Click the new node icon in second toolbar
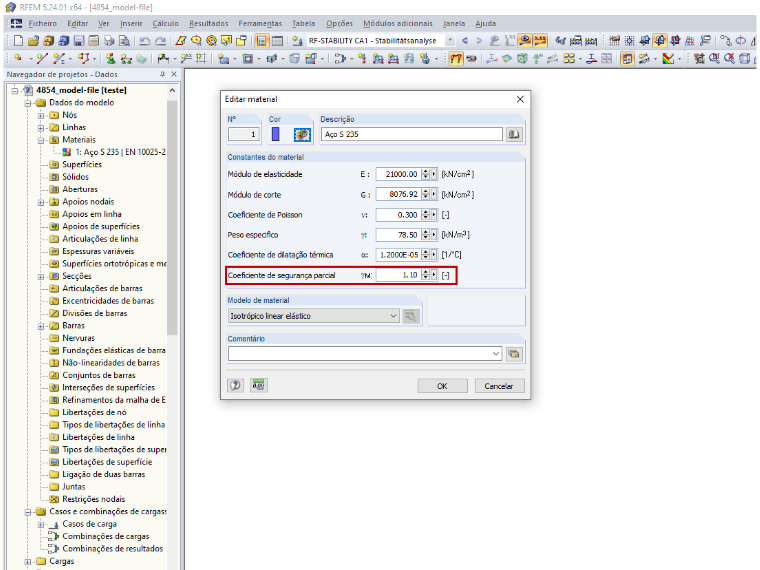 [18, 59]
